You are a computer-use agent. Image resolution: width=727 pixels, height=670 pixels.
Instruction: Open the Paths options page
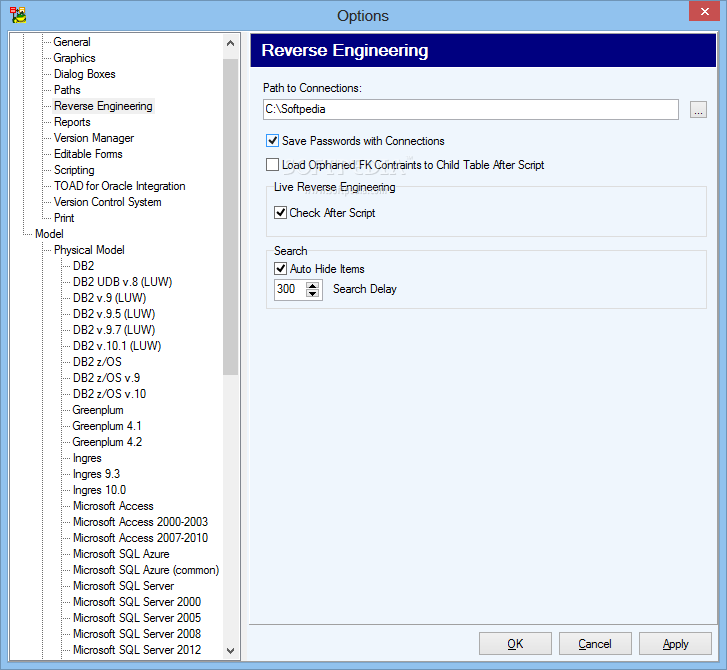tap(67, 90)
